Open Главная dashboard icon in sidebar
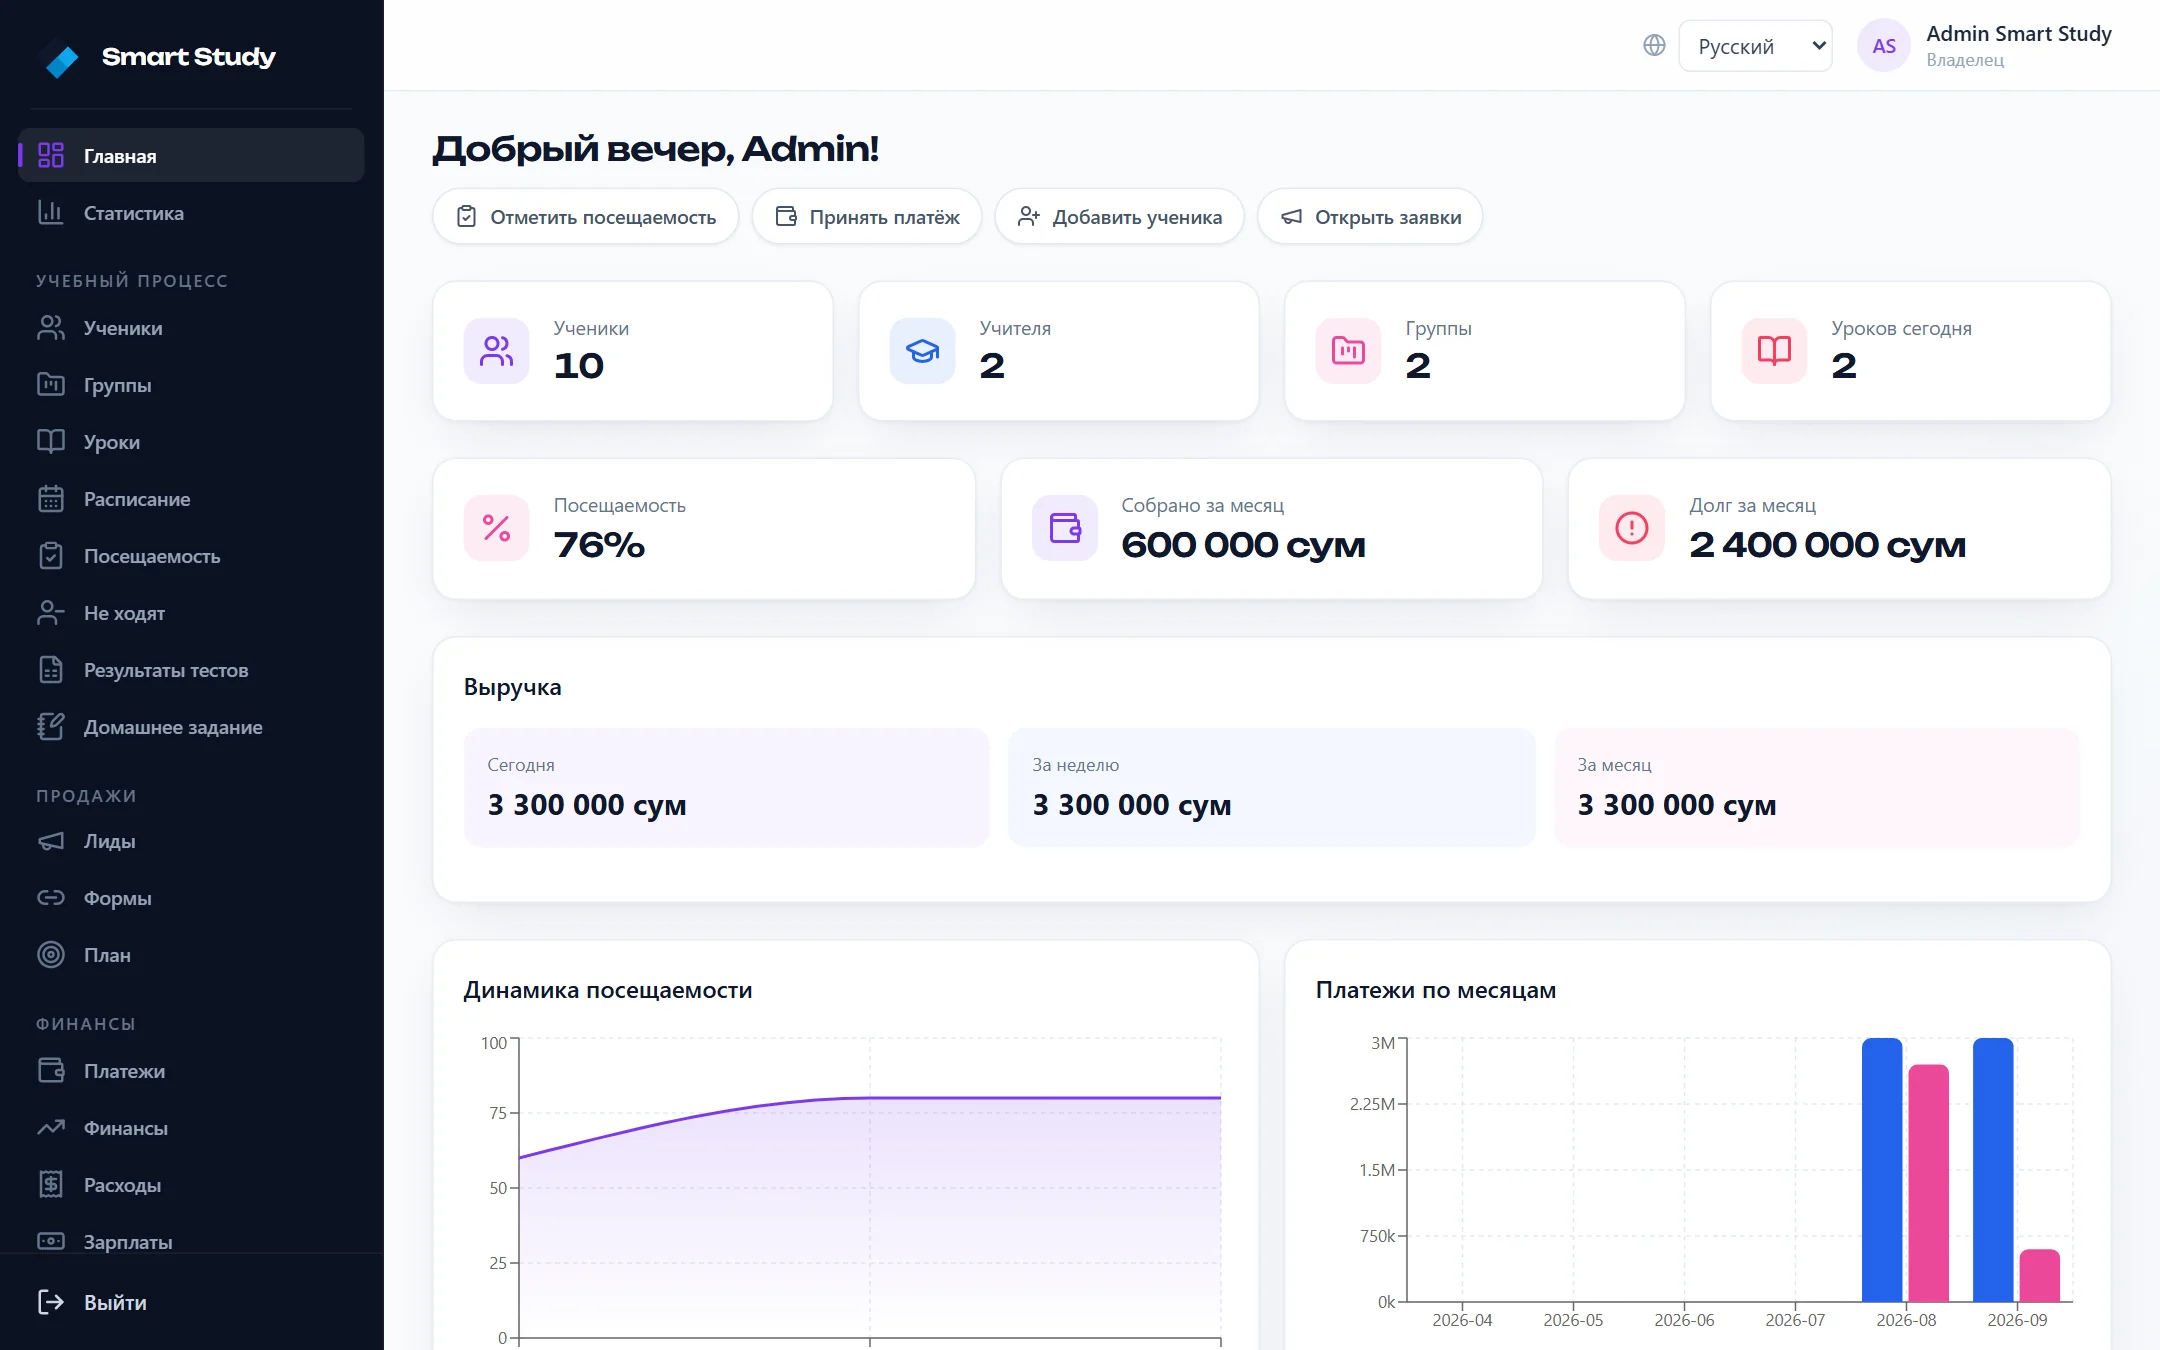 [51, 155]
